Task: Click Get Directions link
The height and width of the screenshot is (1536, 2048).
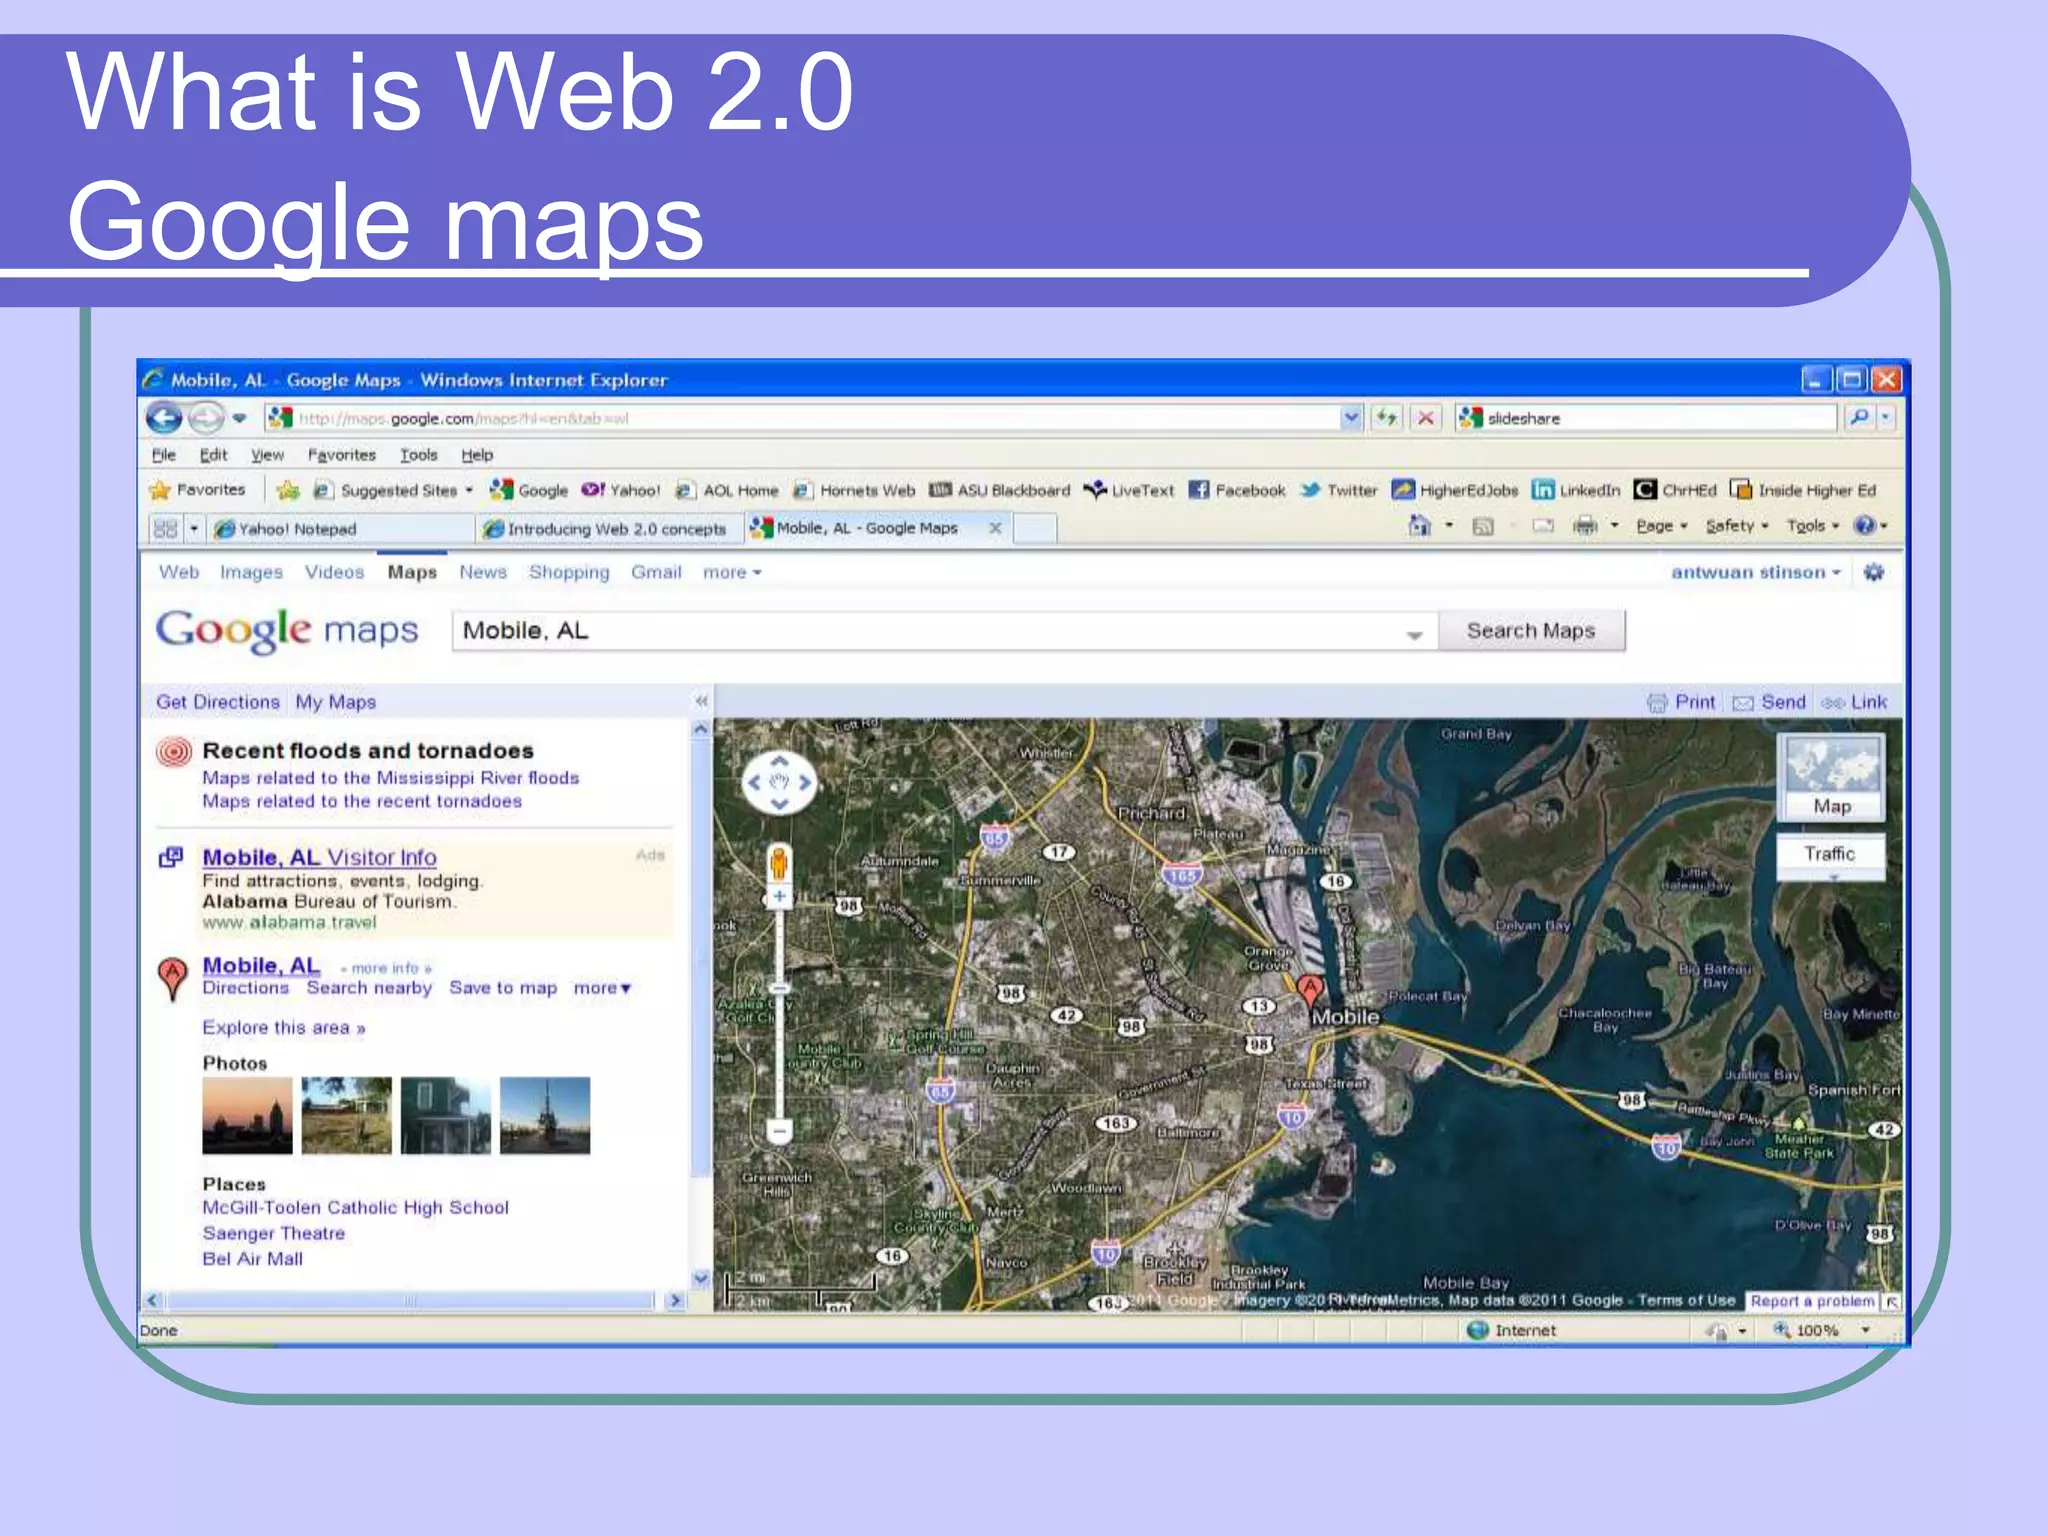Action: (218, 702)
